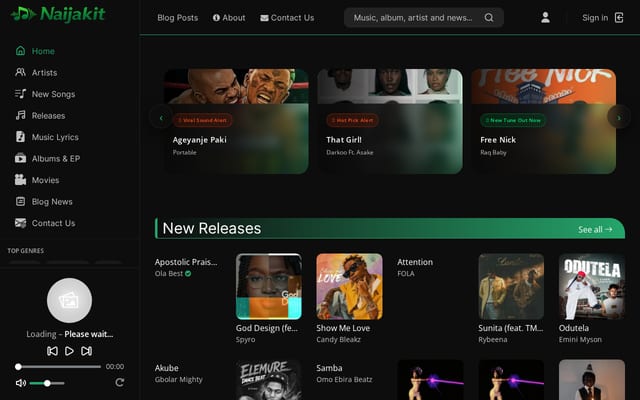Open Contact Us in top navigation
The height and width of the screenshot is (400, 640).
point(287,18)
